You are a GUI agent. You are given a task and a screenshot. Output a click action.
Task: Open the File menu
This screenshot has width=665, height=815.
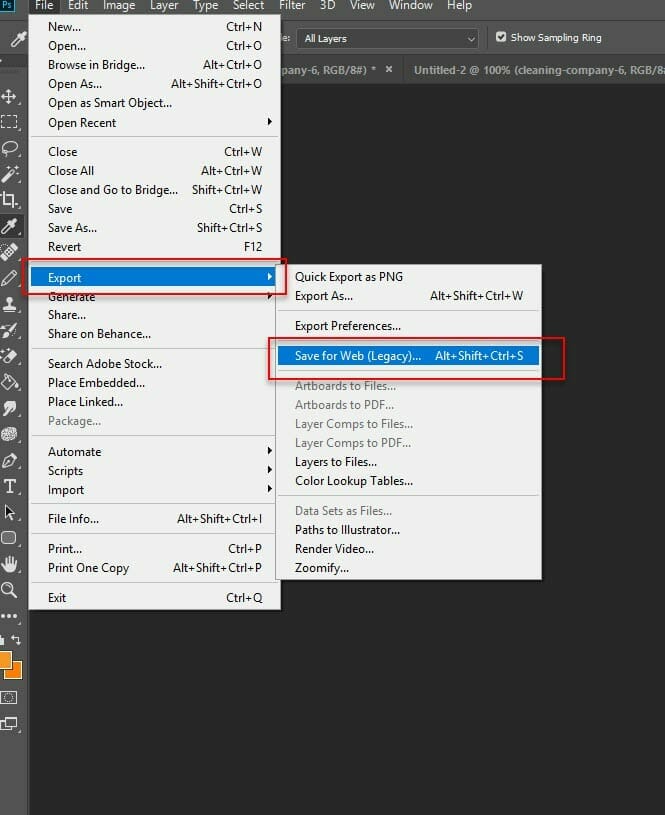point(44,6)
